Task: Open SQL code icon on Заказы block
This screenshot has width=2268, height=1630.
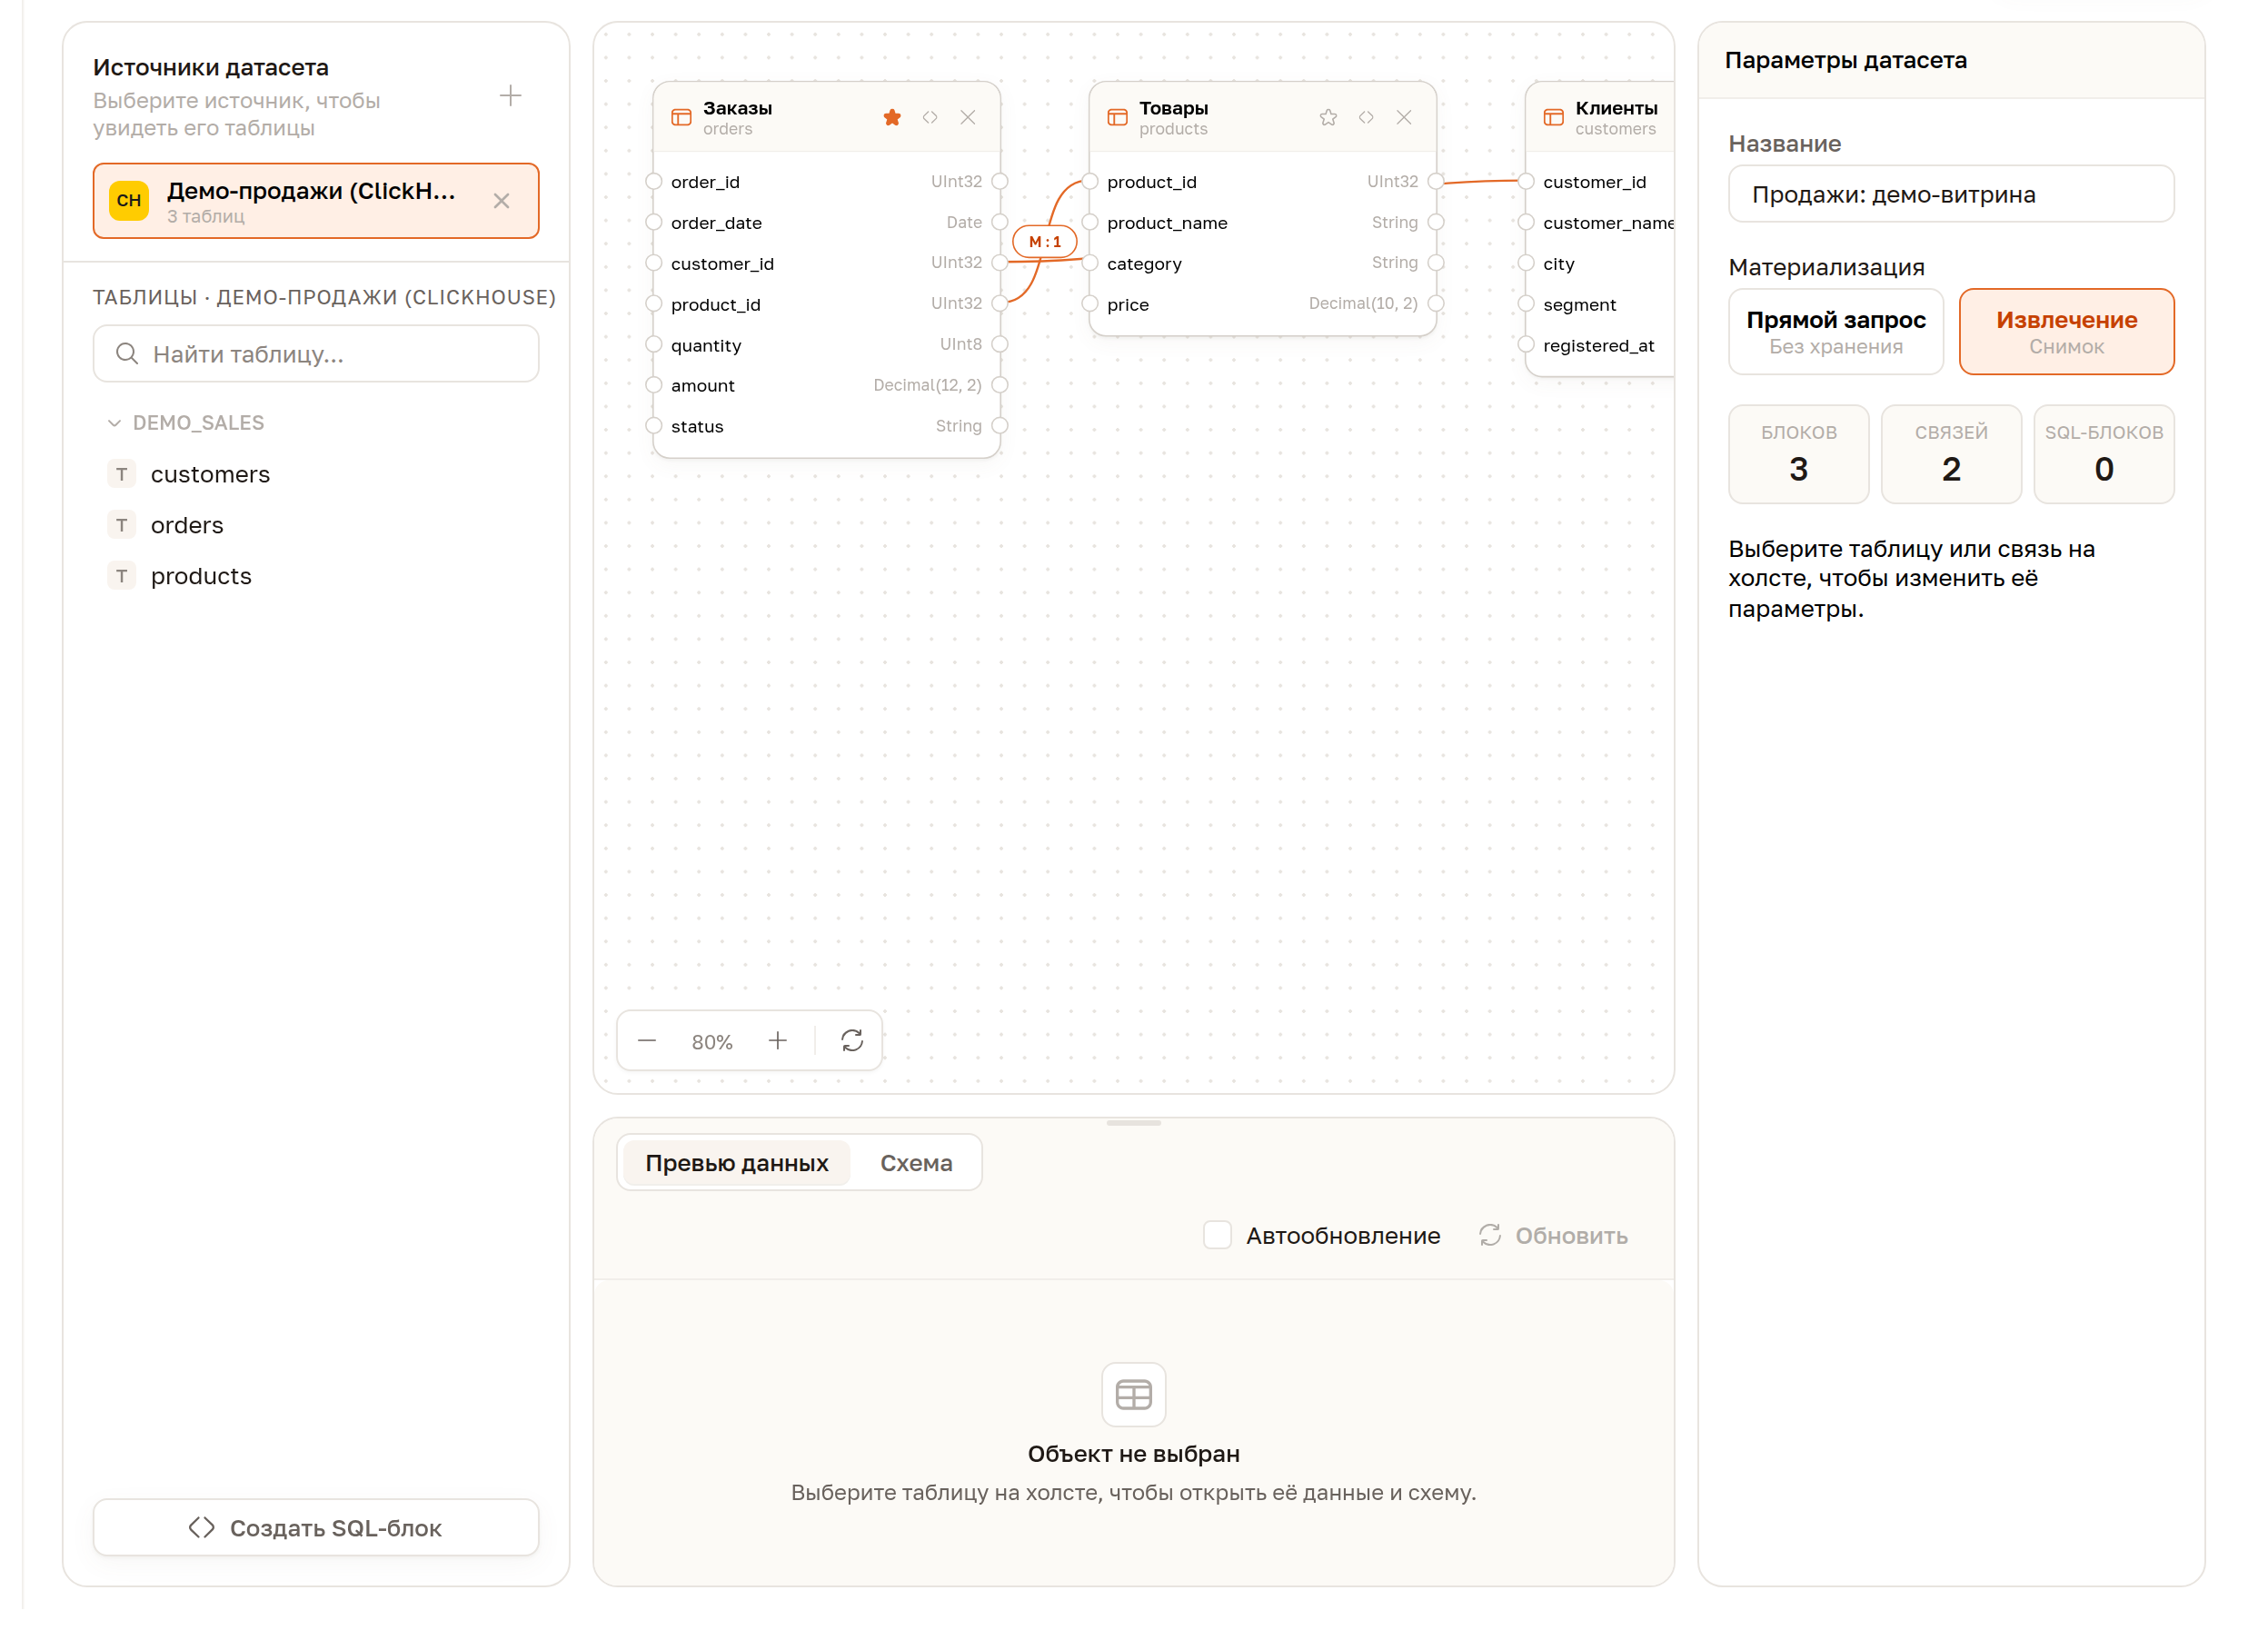Action: [x=930, y=117]
